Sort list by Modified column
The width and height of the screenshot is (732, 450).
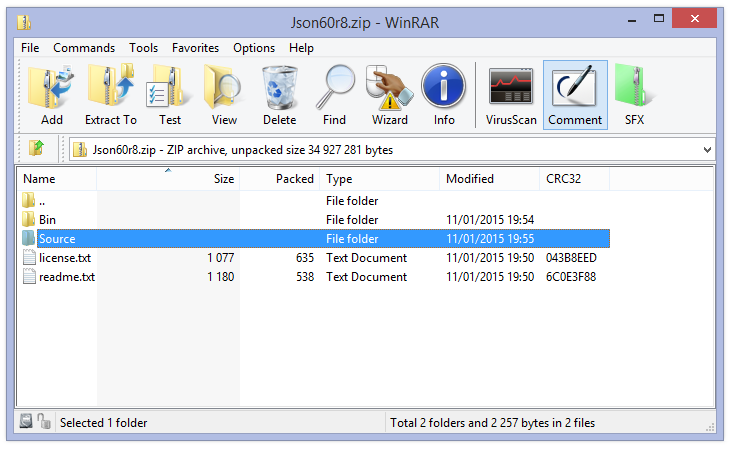pyautogui.click(x=489, y=179)
